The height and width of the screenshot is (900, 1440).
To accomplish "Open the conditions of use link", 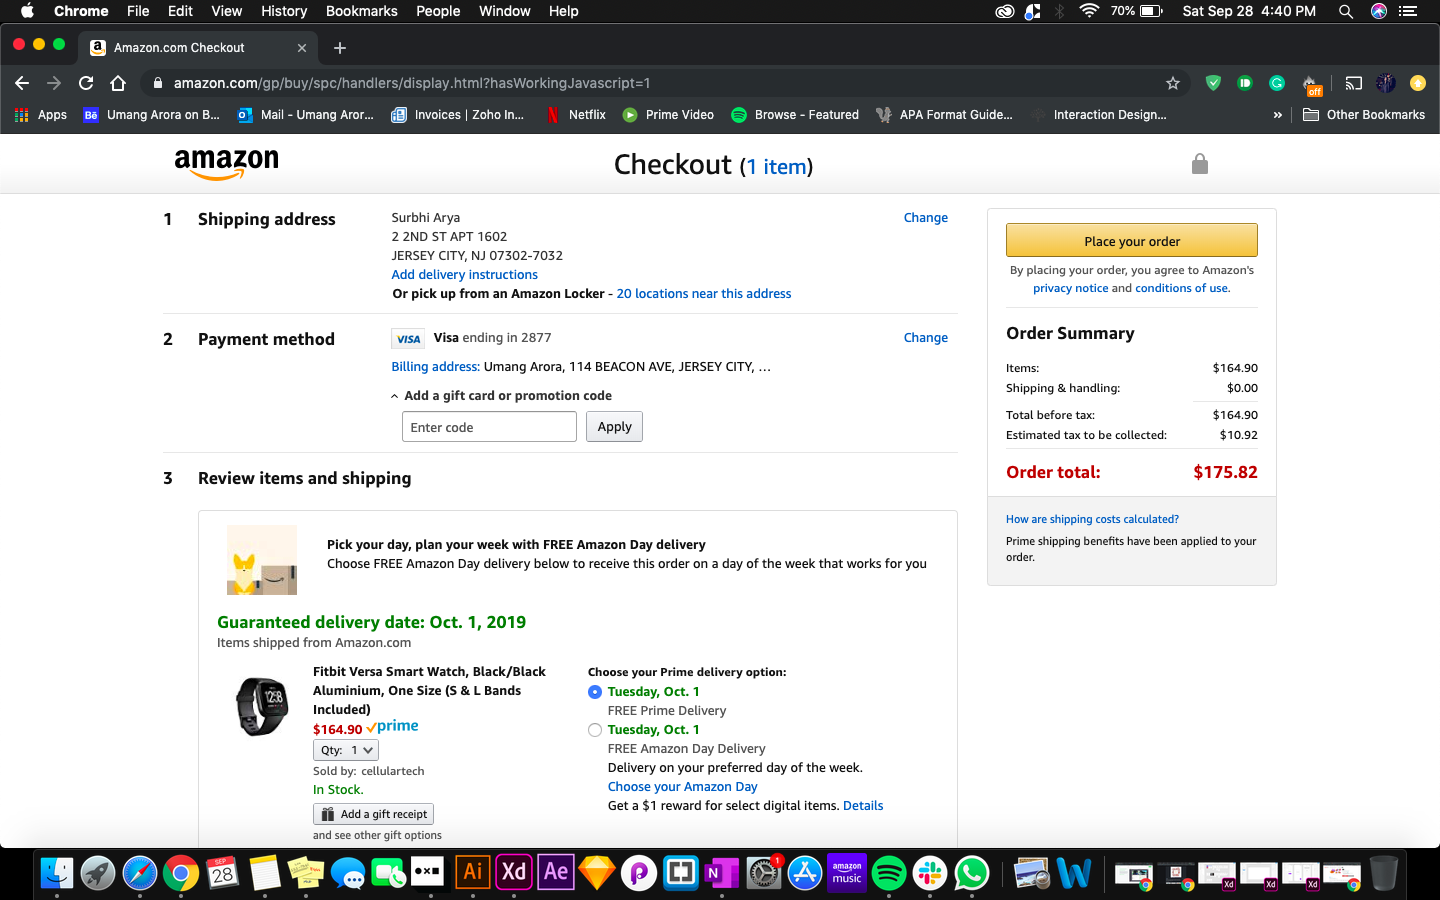I will point(1181,288).
